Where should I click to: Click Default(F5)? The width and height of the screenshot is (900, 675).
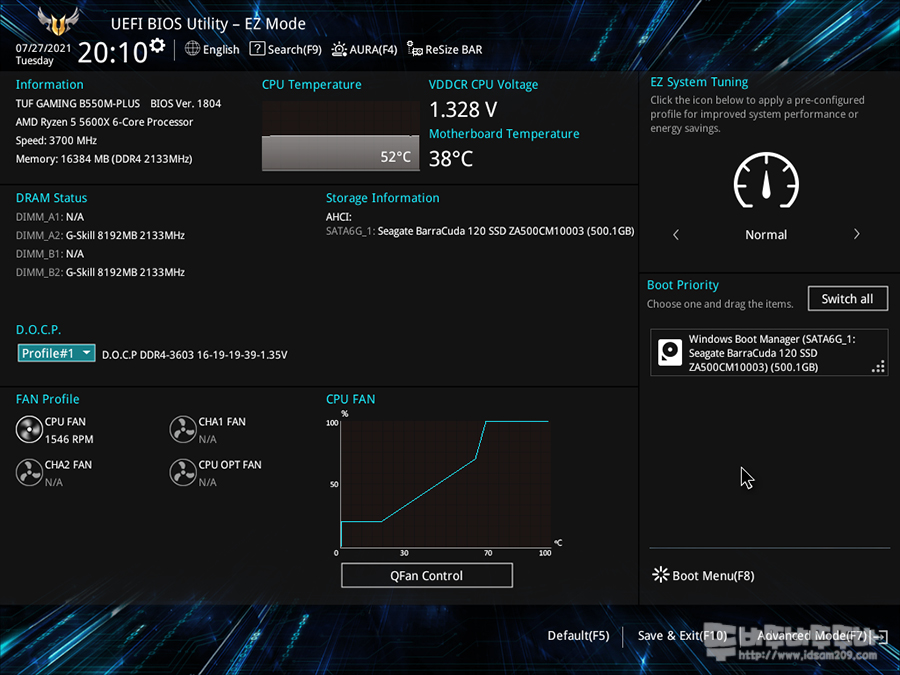pyautogui.click(x=578, y=635)
